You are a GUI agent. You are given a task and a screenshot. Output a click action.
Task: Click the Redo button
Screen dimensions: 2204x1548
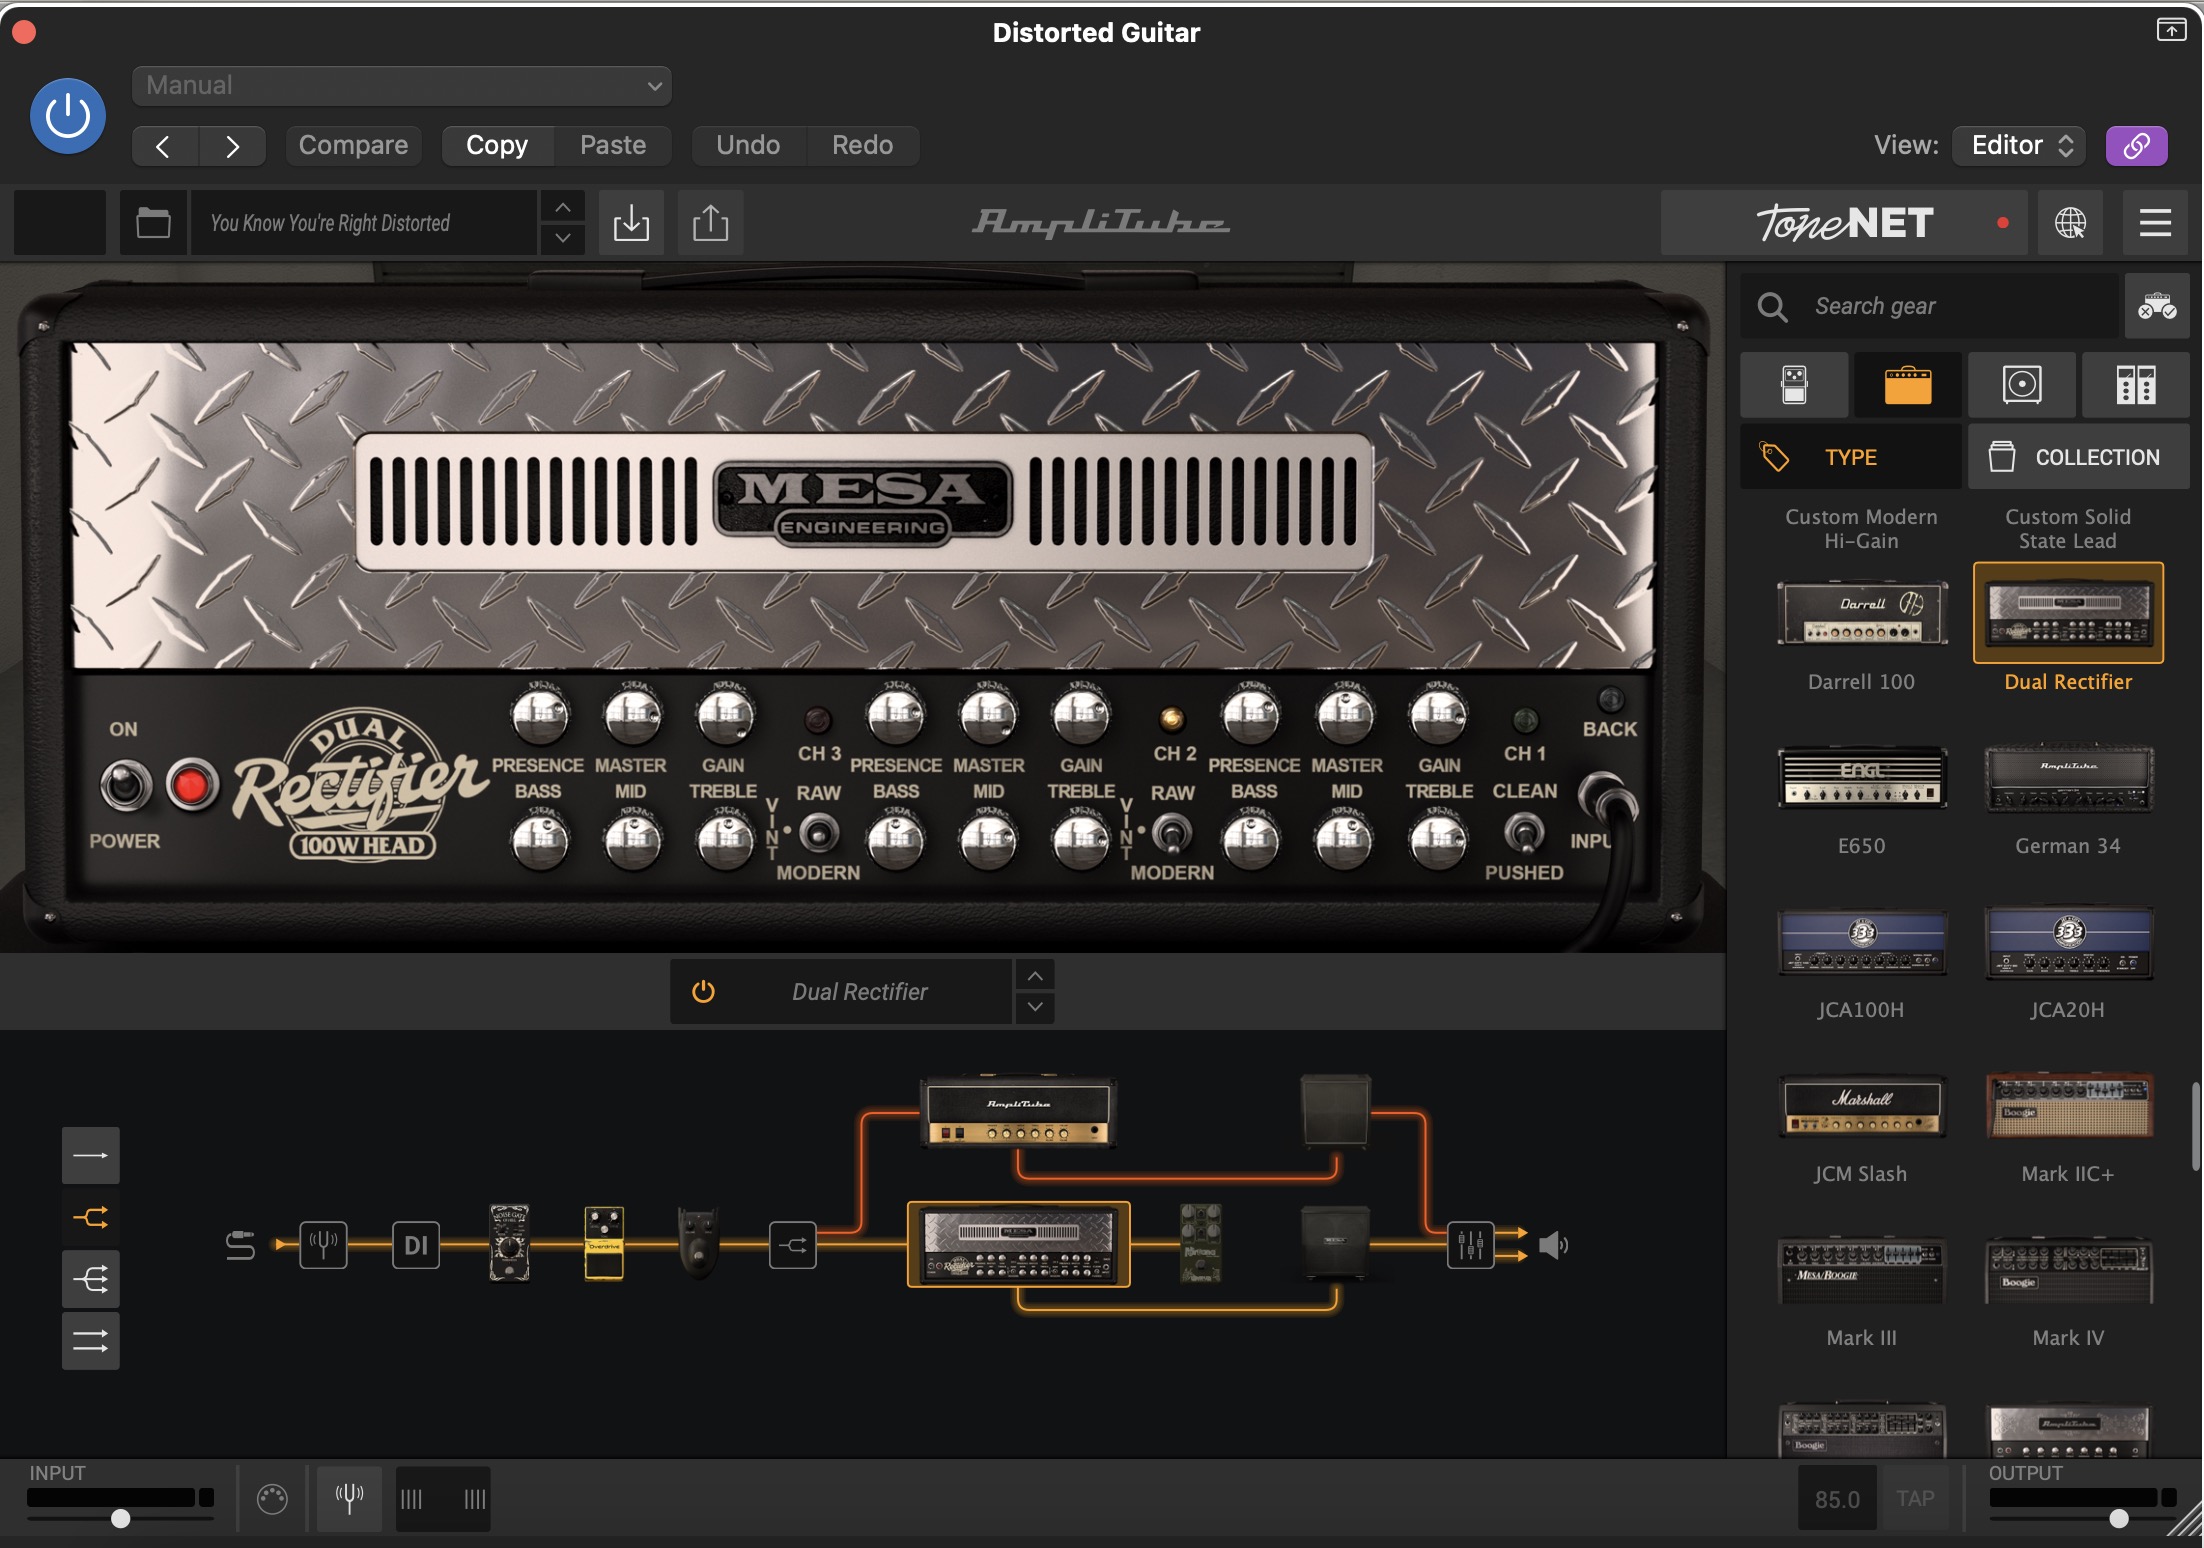(x=863, y=146)
